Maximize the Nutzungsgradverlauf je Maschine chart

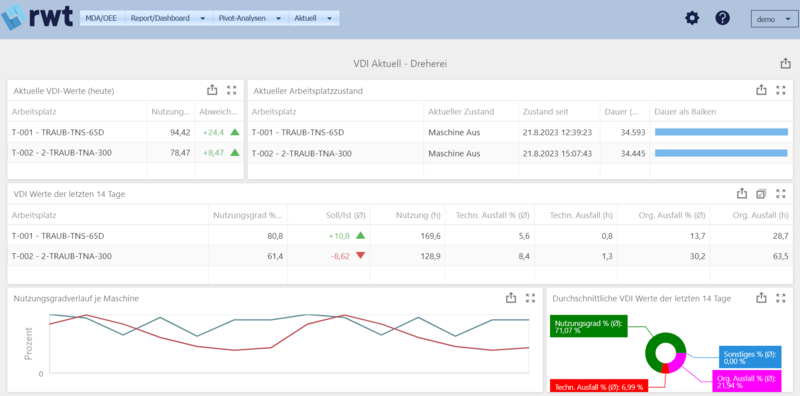pos(531,298)
